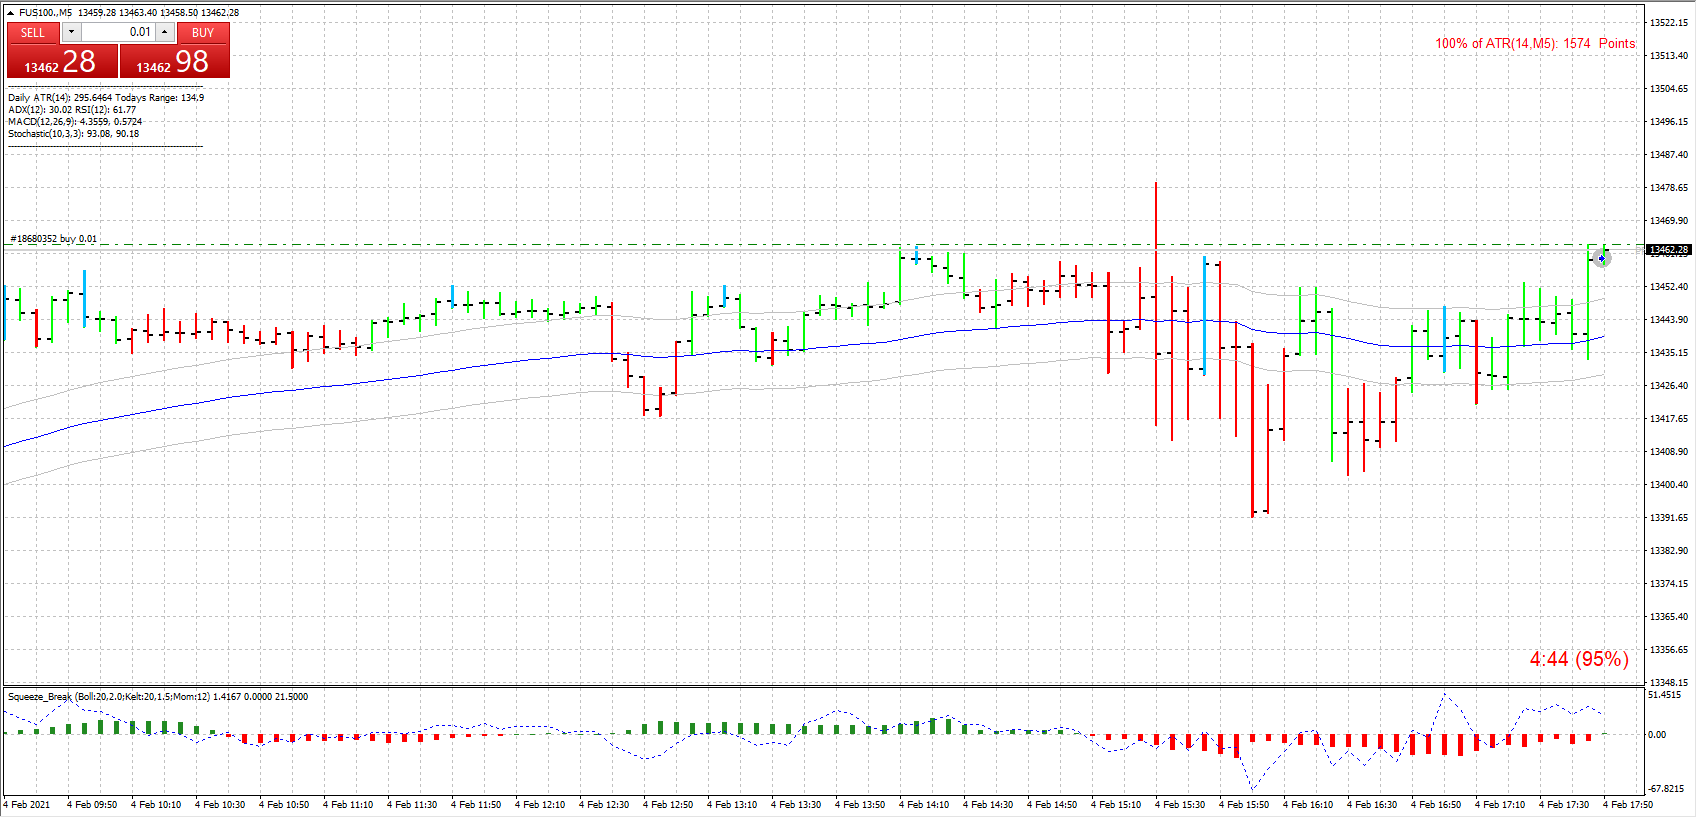Click the 4 Feb 17:50 time label

[x=1628, y=805]
